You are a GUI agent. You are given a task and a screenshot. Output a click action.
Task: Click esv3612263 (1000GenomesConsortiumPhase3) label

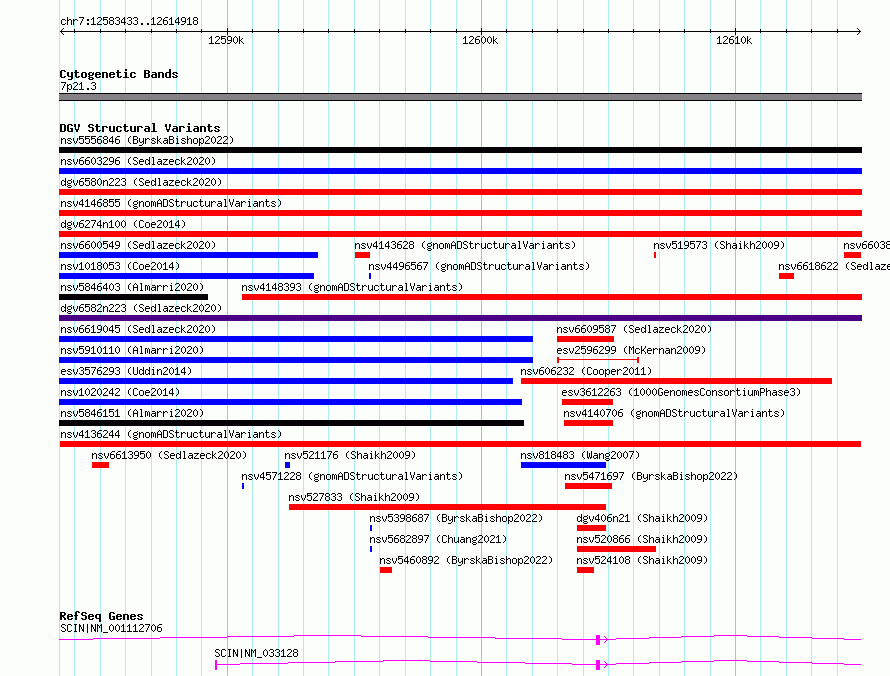(681, 392)
